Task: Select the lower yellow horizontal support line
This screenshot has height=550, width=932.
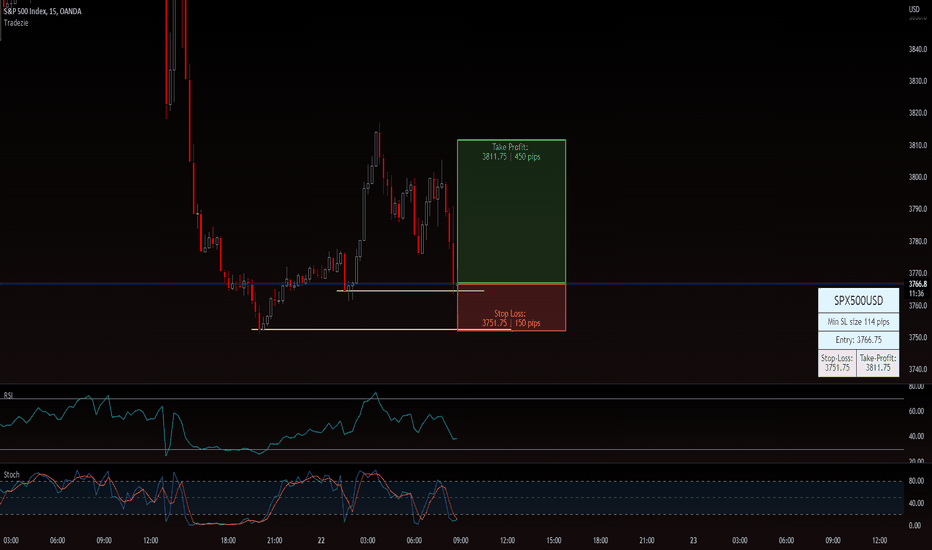Action: pos(380,329)
